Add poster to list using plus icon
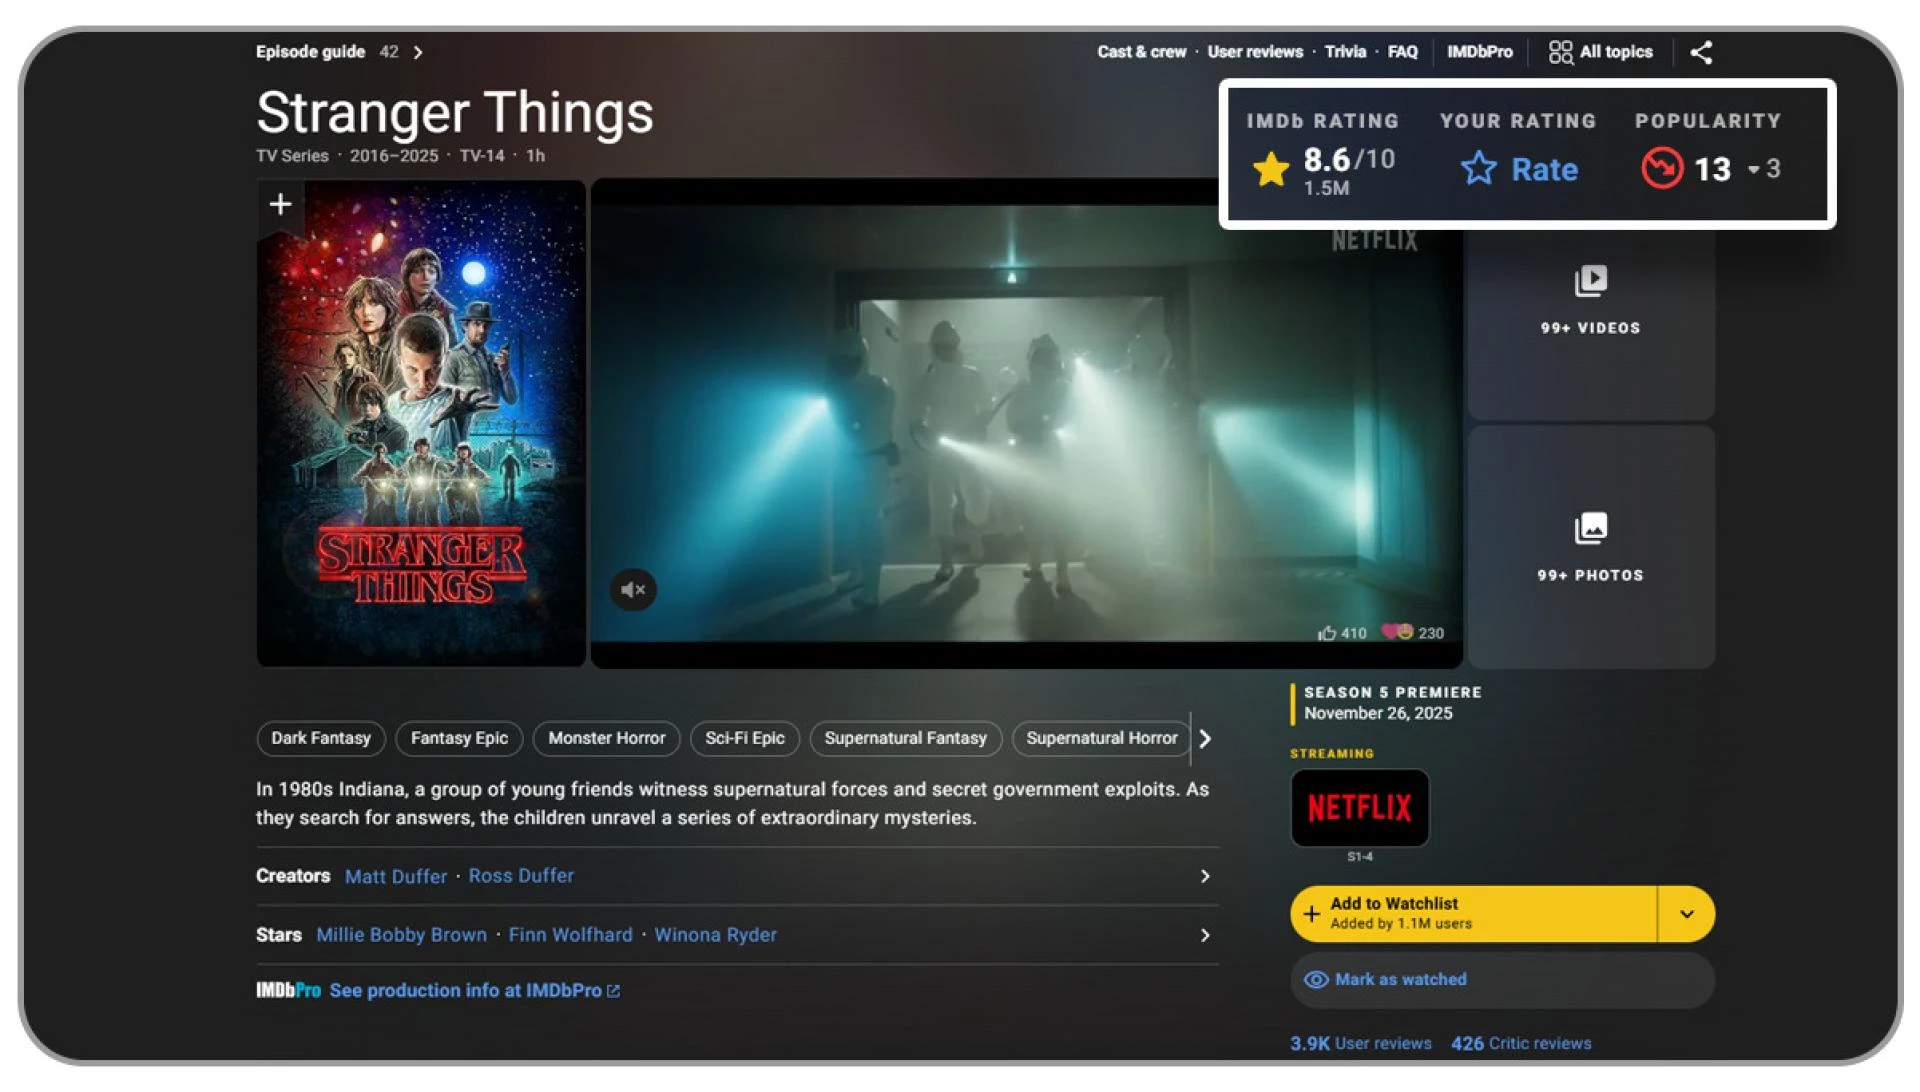 coord(279,204)
